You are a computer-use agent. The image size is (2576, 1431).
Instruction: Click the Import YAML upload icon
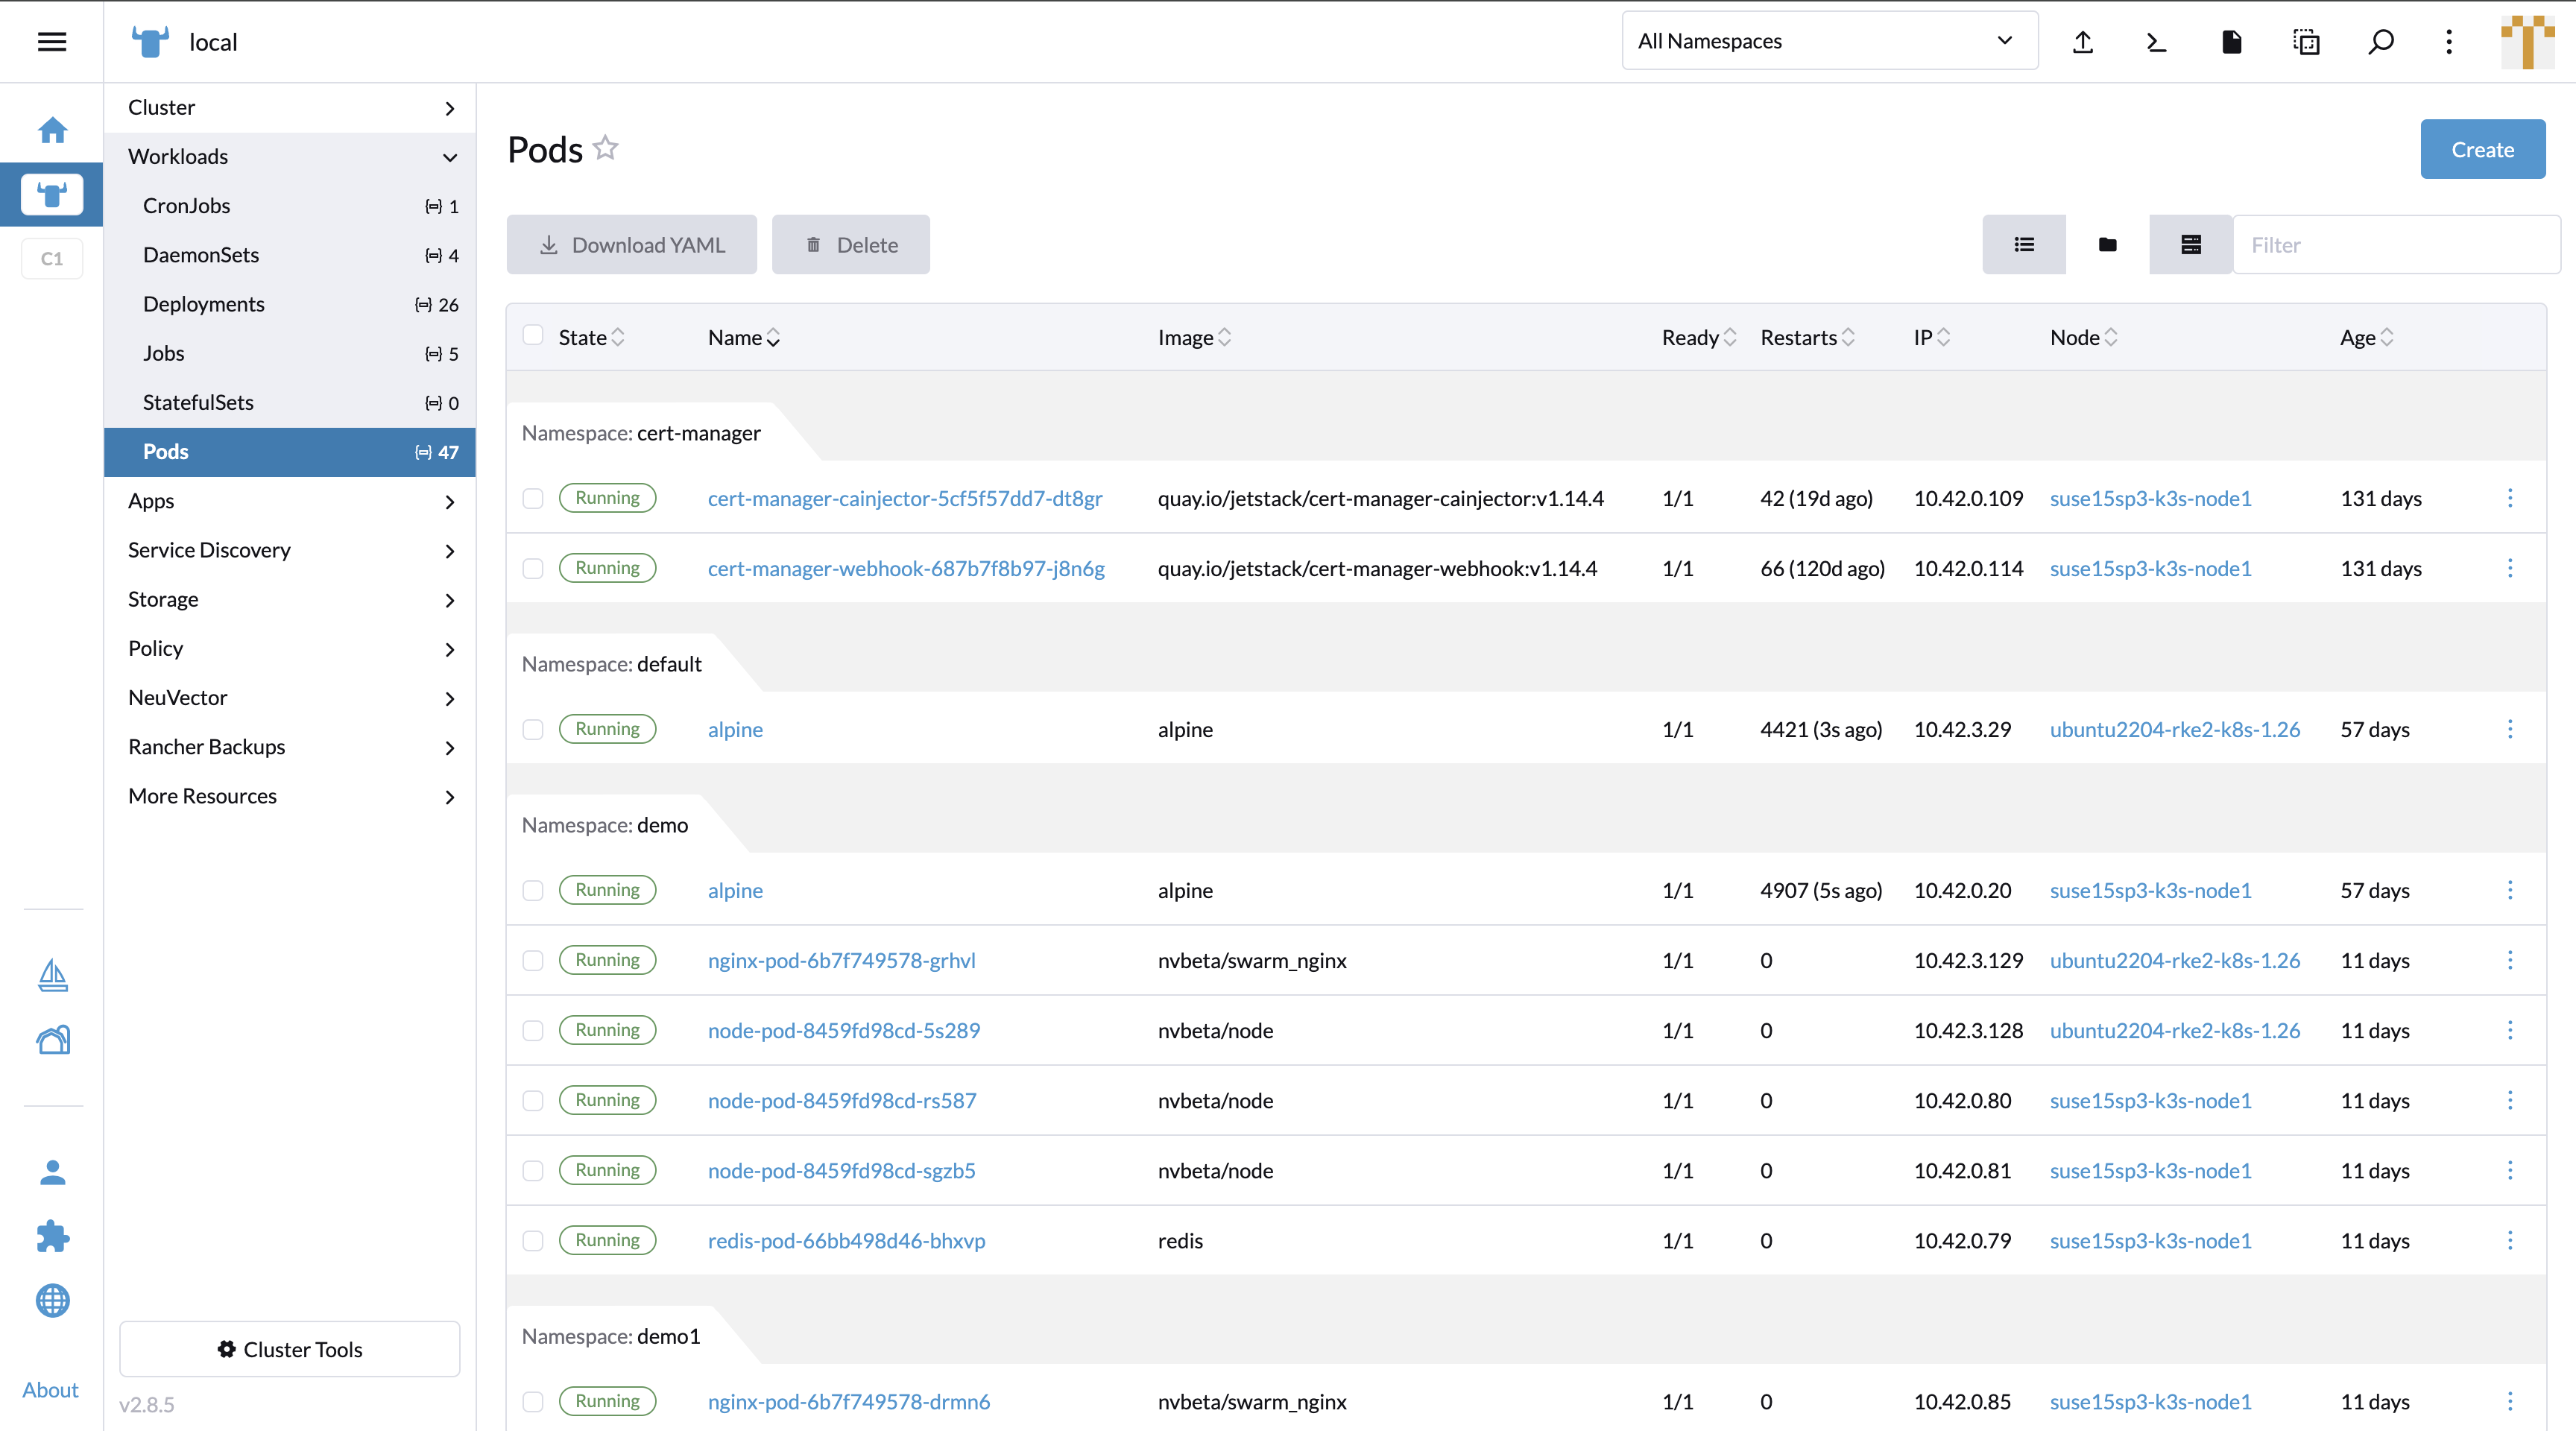2083,42
